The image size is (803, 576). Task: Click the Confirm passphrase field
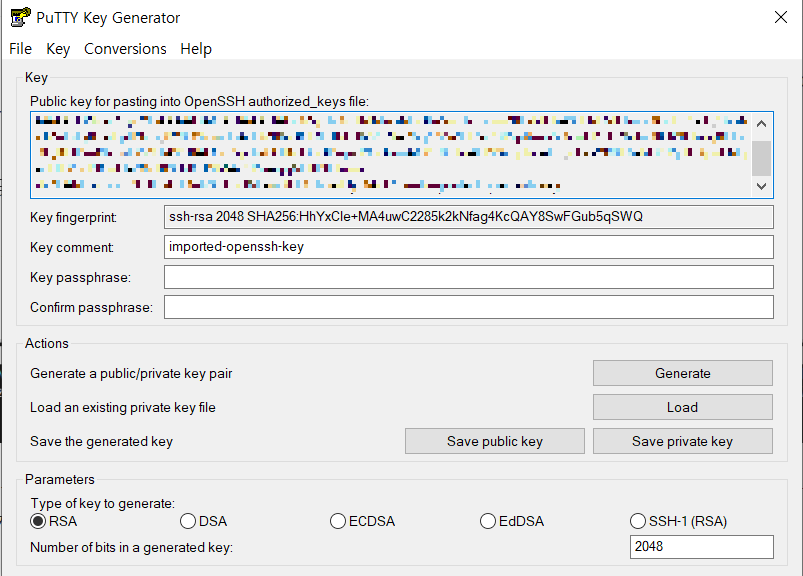pyautogui.click(x=469, y=307)
